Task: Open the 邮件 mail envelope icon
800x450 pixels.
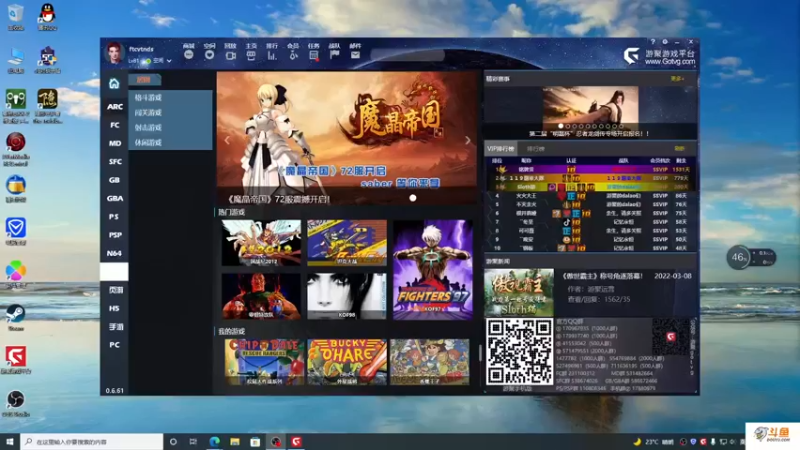Action: [355, 52]
